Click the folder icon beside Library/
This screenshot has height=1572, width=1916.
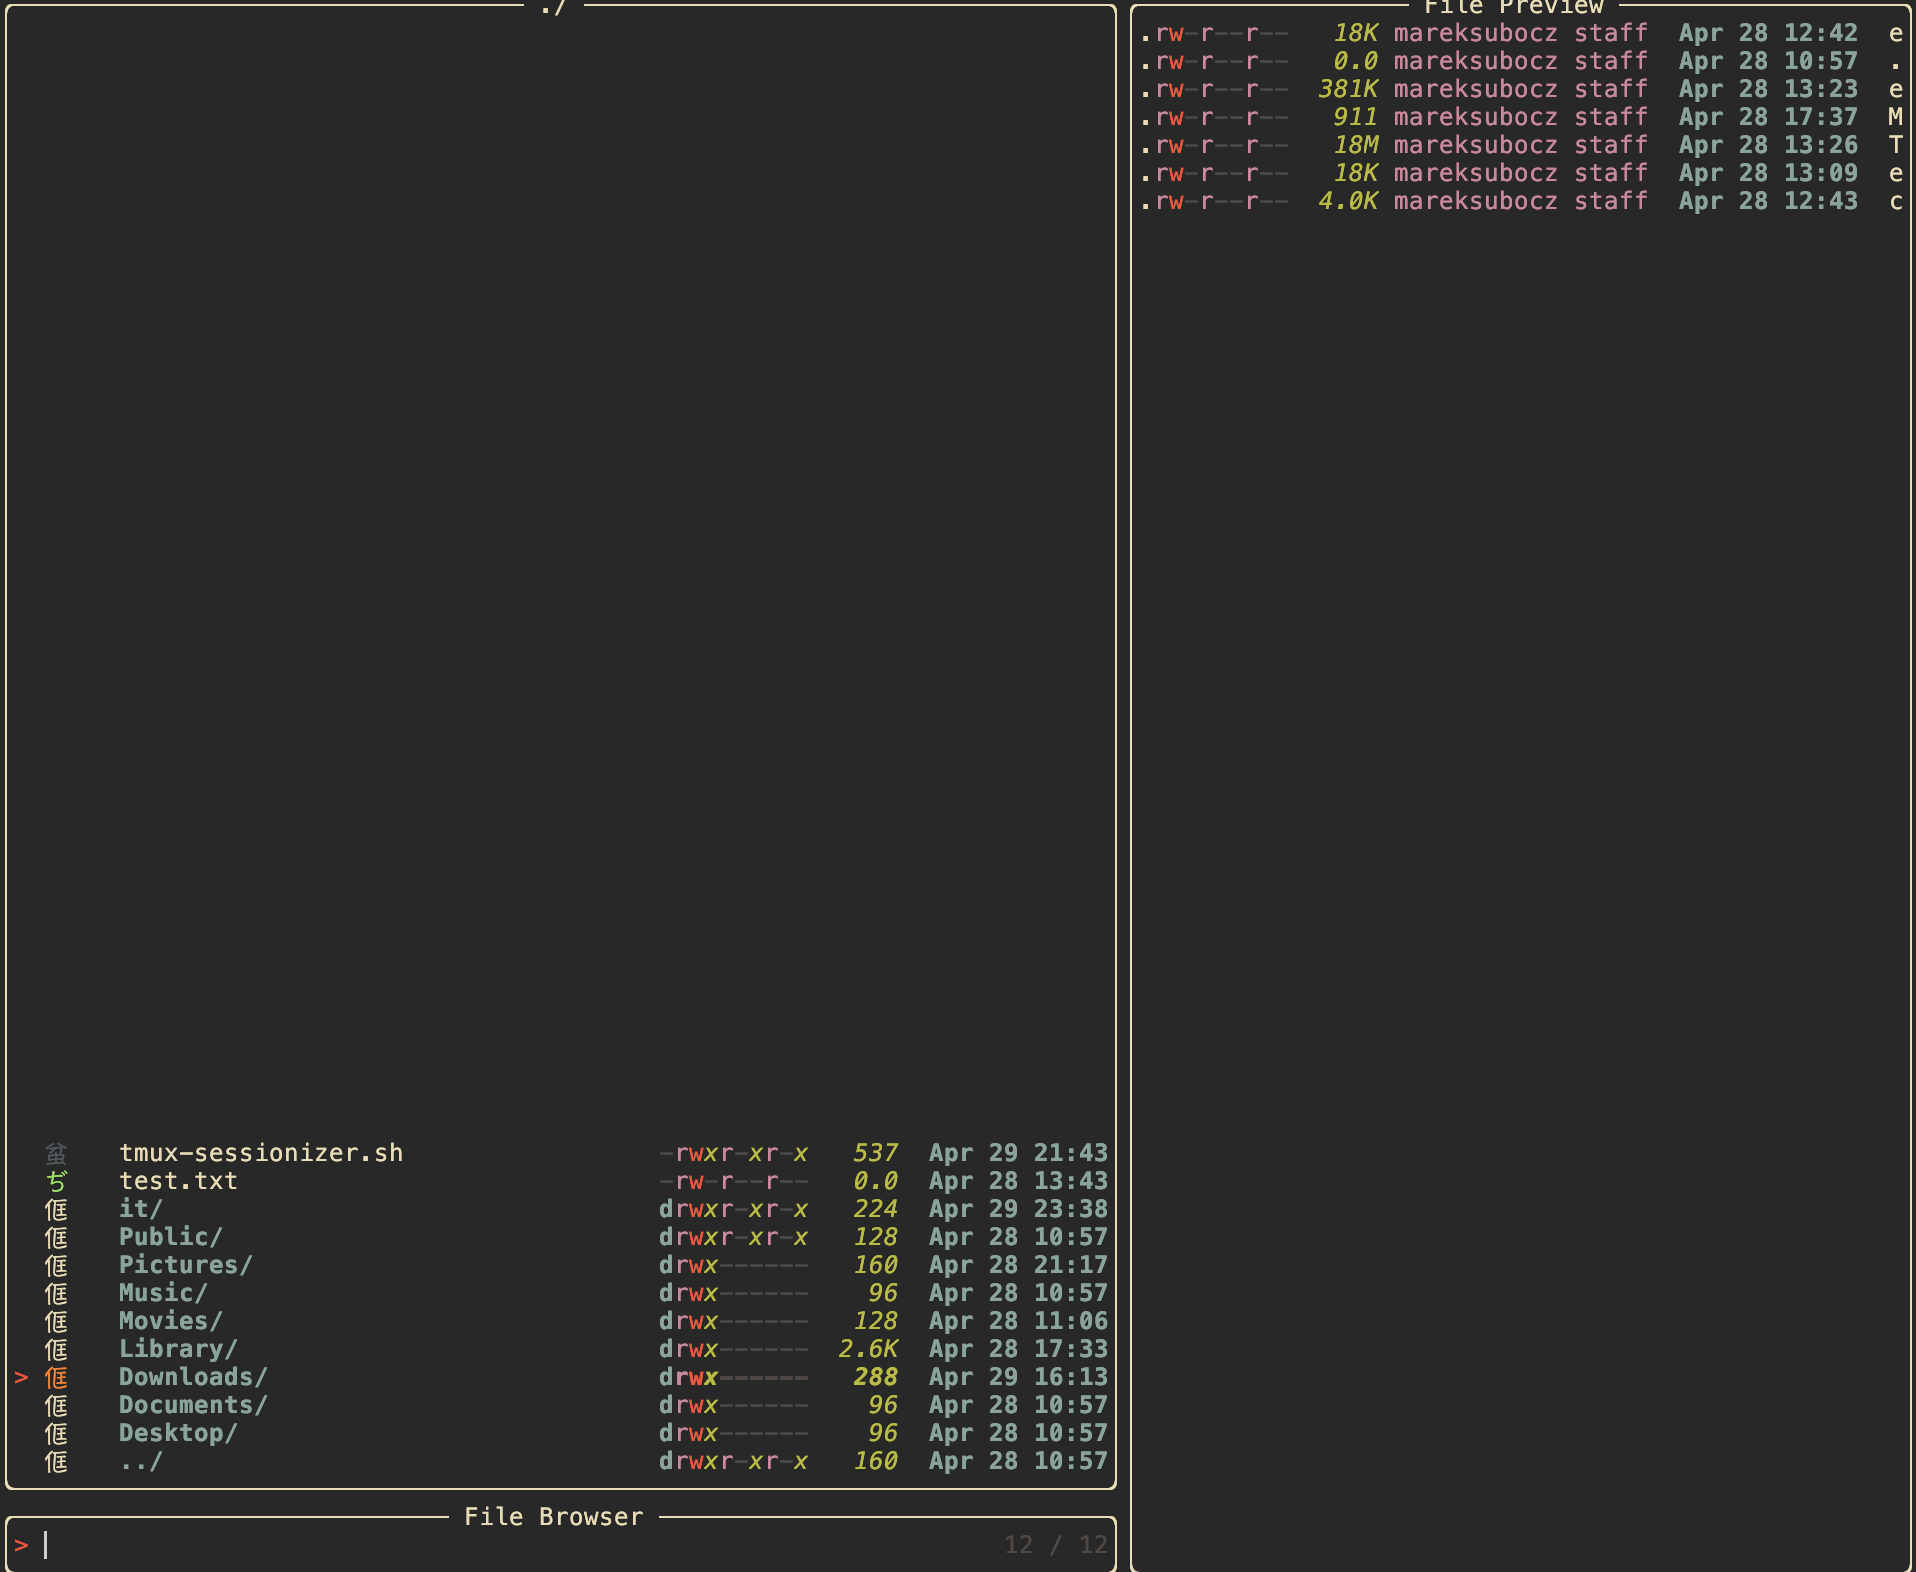57,1349
